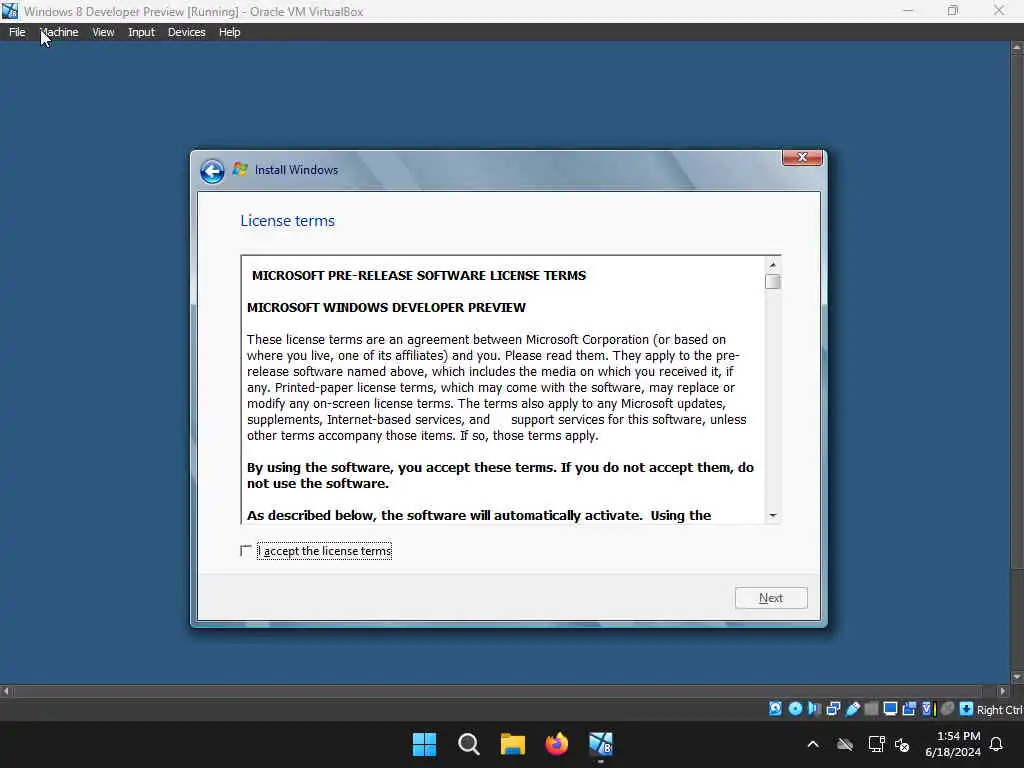Check the accept license terms checkbox

pos(246,551)
